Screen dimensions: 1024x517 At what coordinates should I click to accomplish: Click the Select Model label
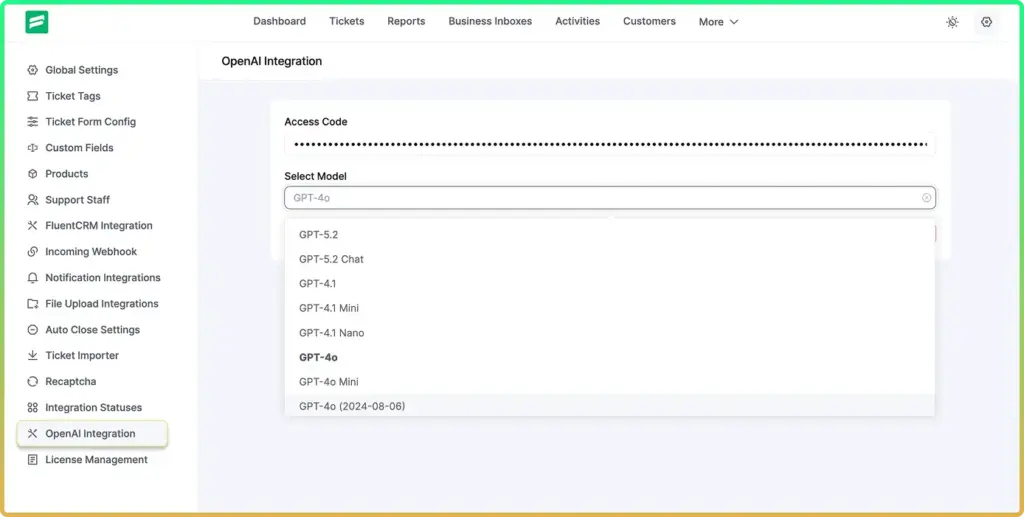tap(315, 176)
